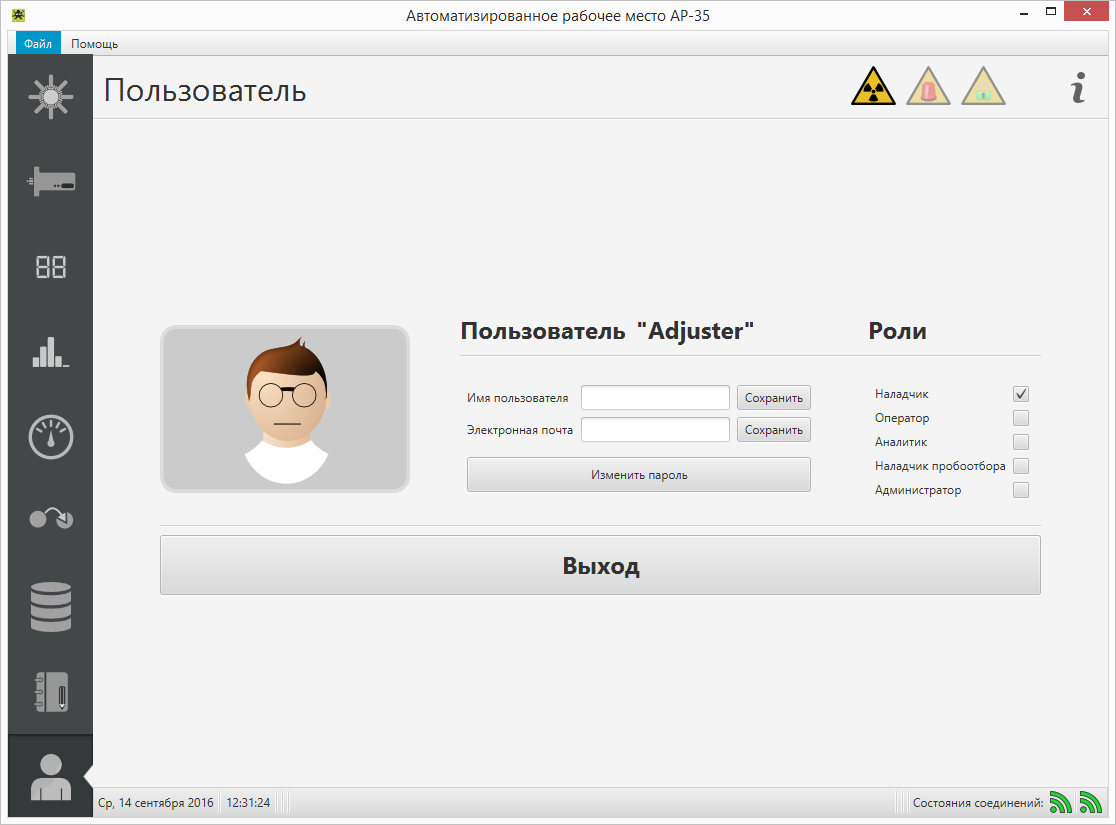Click the large Выход button
The image size is (1116, 825).
coord(600,566)
